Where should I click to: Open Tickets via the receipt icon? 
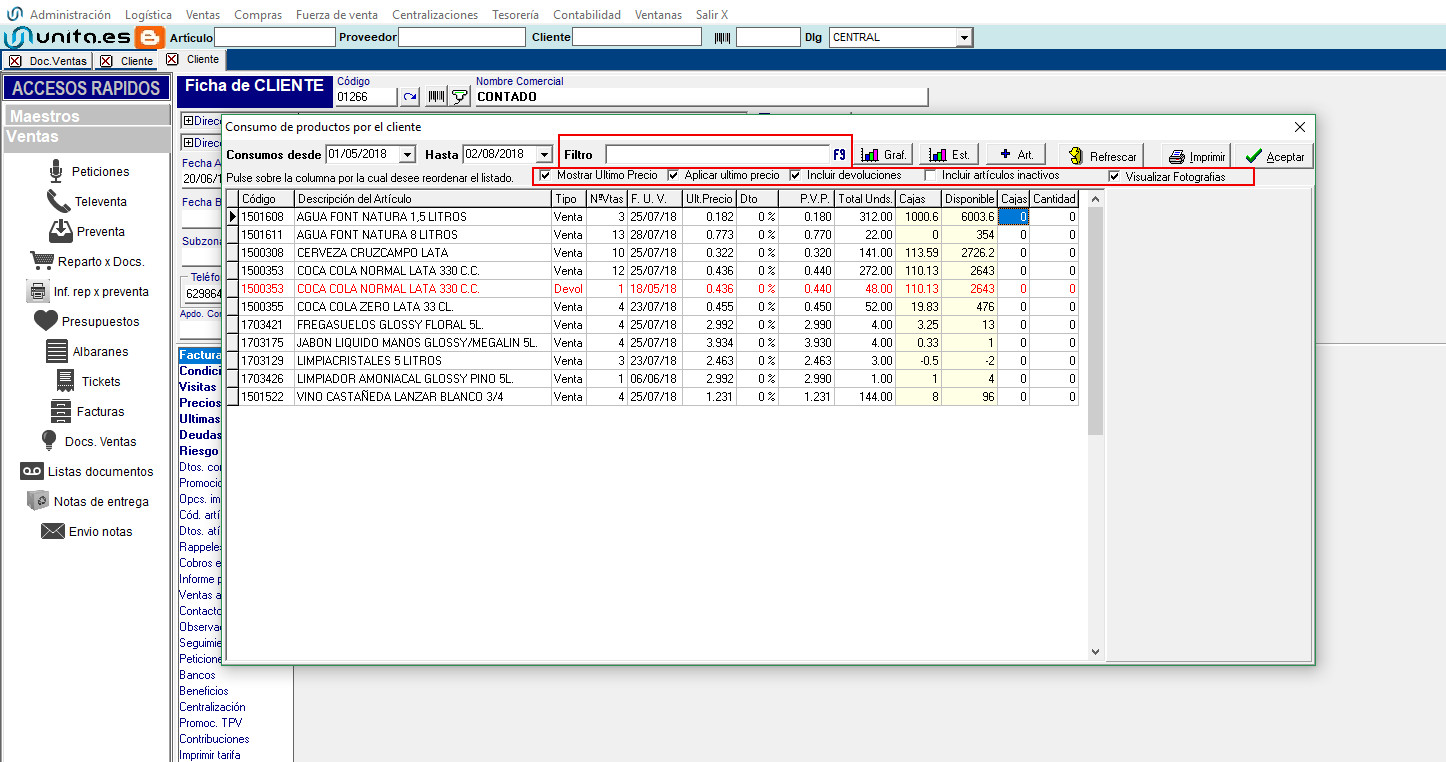pyautogui.click(x=66, y=381)
